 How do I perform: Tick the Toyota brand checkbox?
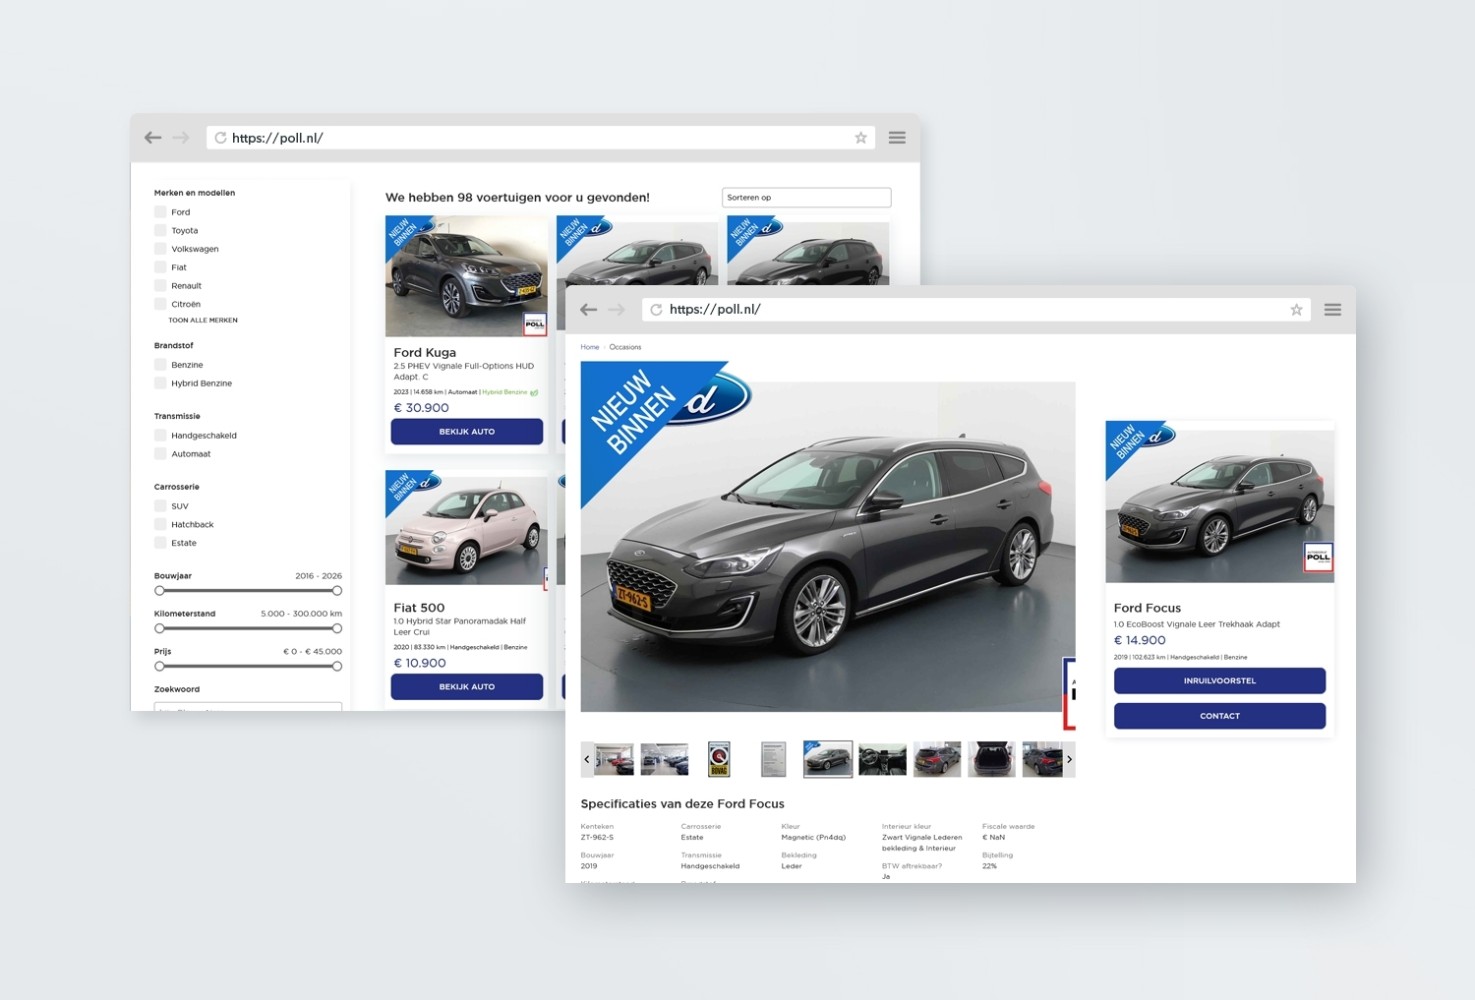pyautogui.click(x=160, y=230)
